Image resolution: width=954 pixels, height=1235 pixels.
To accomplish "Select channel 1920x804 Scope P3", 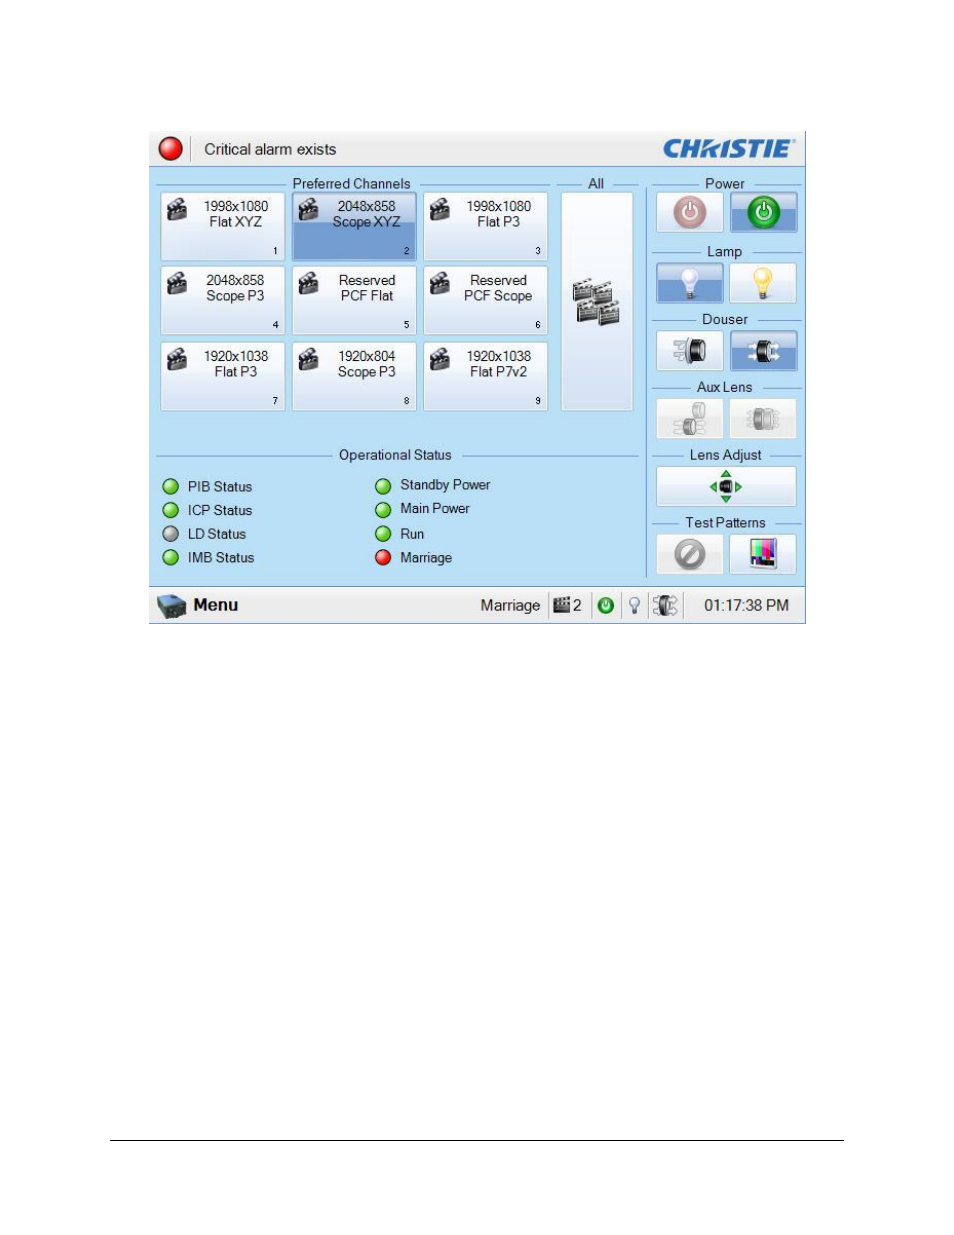I will coord(354,376).
